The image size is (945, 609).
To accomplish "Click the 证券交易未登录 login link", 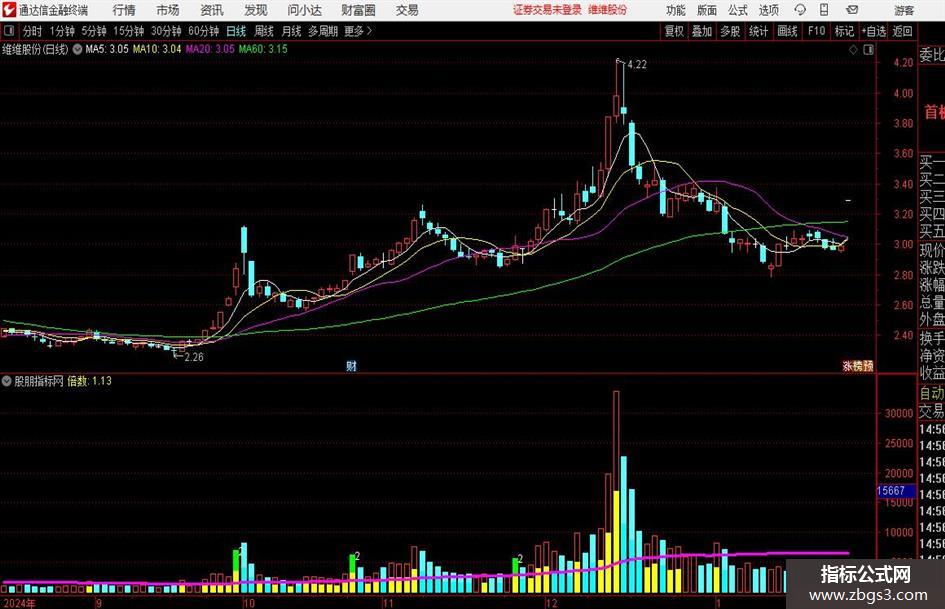I will click(x=547, y=10).
